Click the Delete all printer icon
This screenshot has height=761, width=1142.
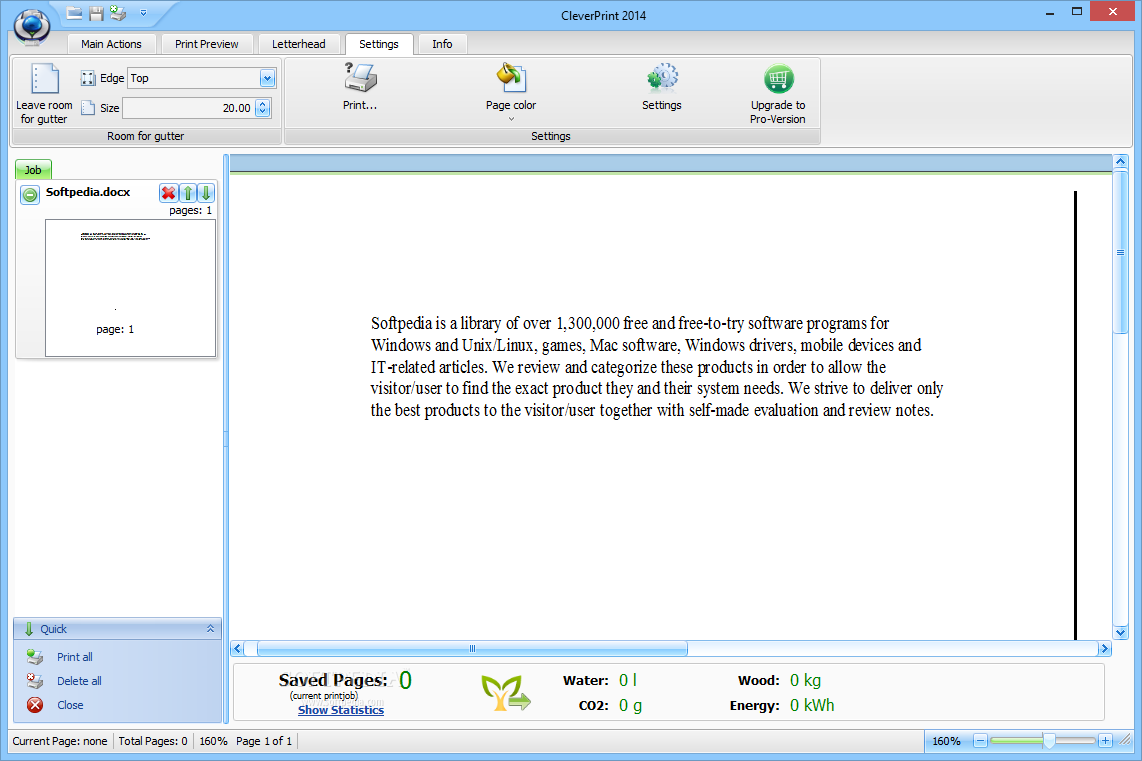(35, 681)
